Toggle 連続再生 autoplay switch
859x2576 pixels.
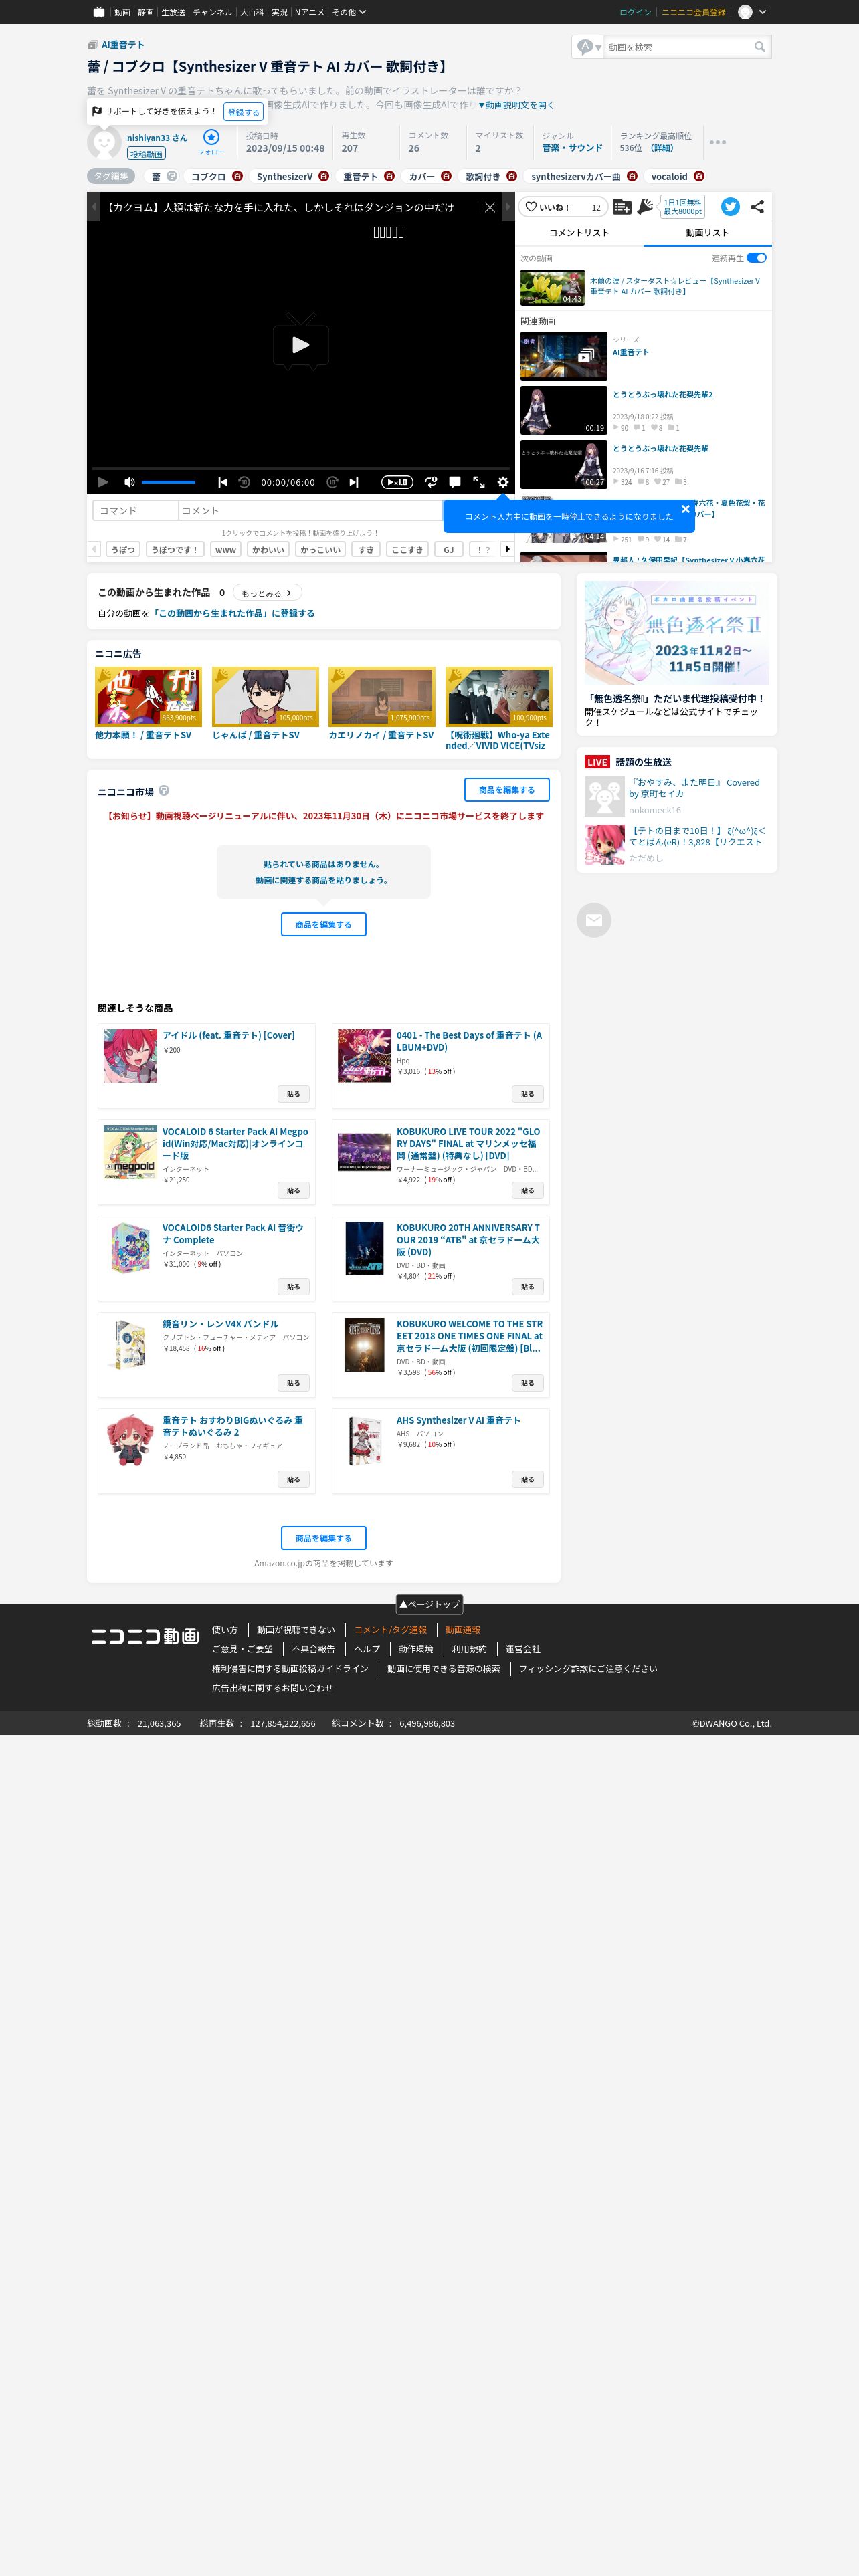pyautogui.click(x=757, y=258)
